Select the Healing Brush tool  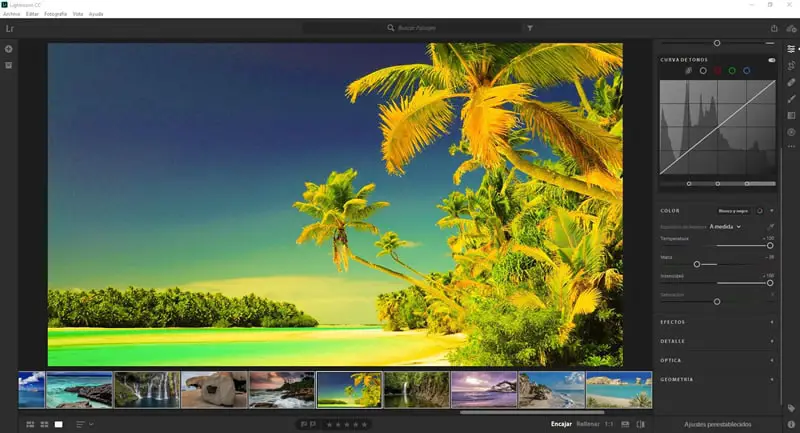791,83
